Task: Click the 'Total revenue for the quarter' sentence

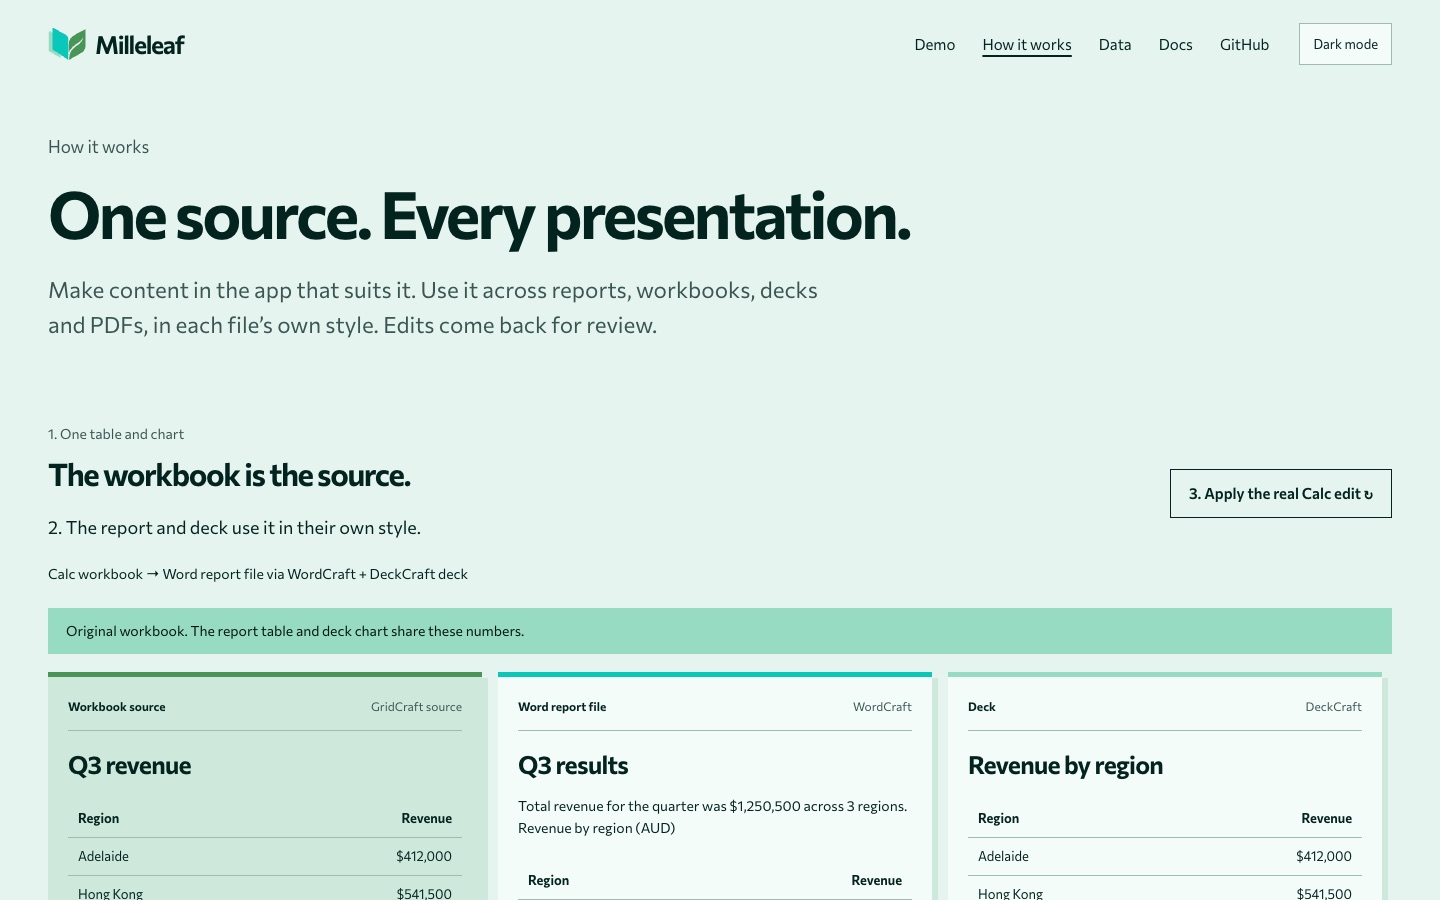Action: 713,806
